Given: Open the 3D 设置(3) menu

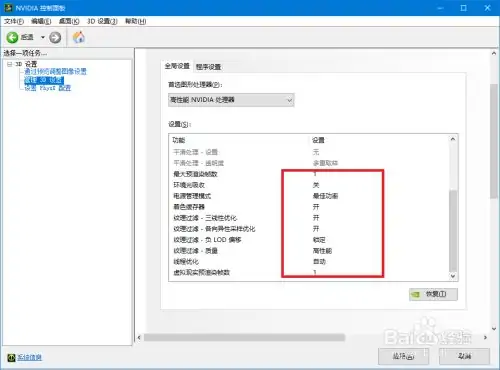Looking at the screenshot, I should point(102,21).
